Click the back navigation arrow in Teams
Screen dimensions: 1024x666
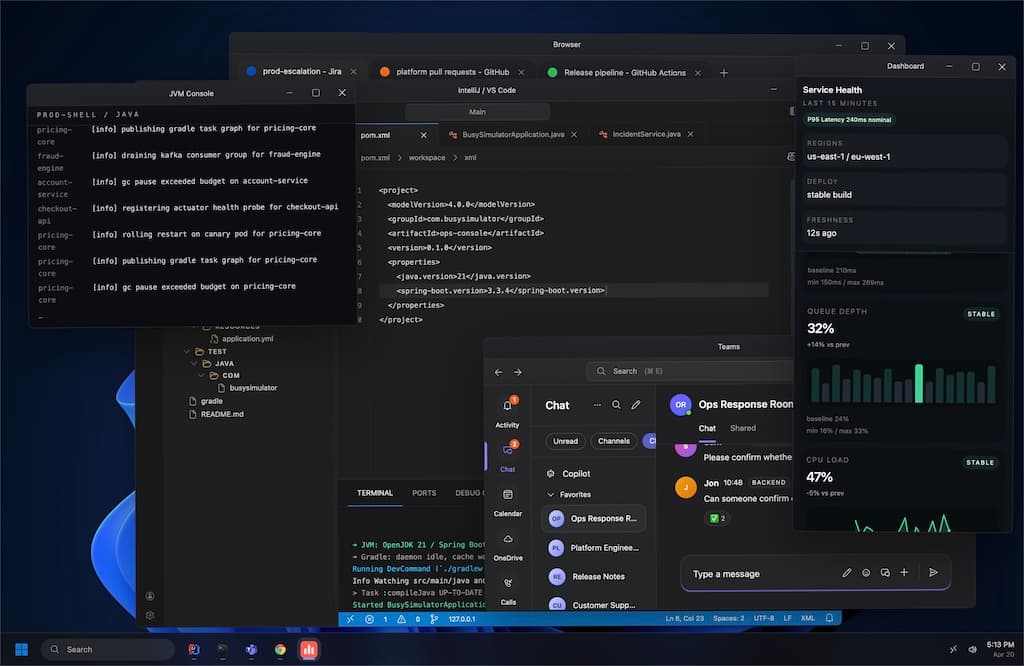(497, 371)
